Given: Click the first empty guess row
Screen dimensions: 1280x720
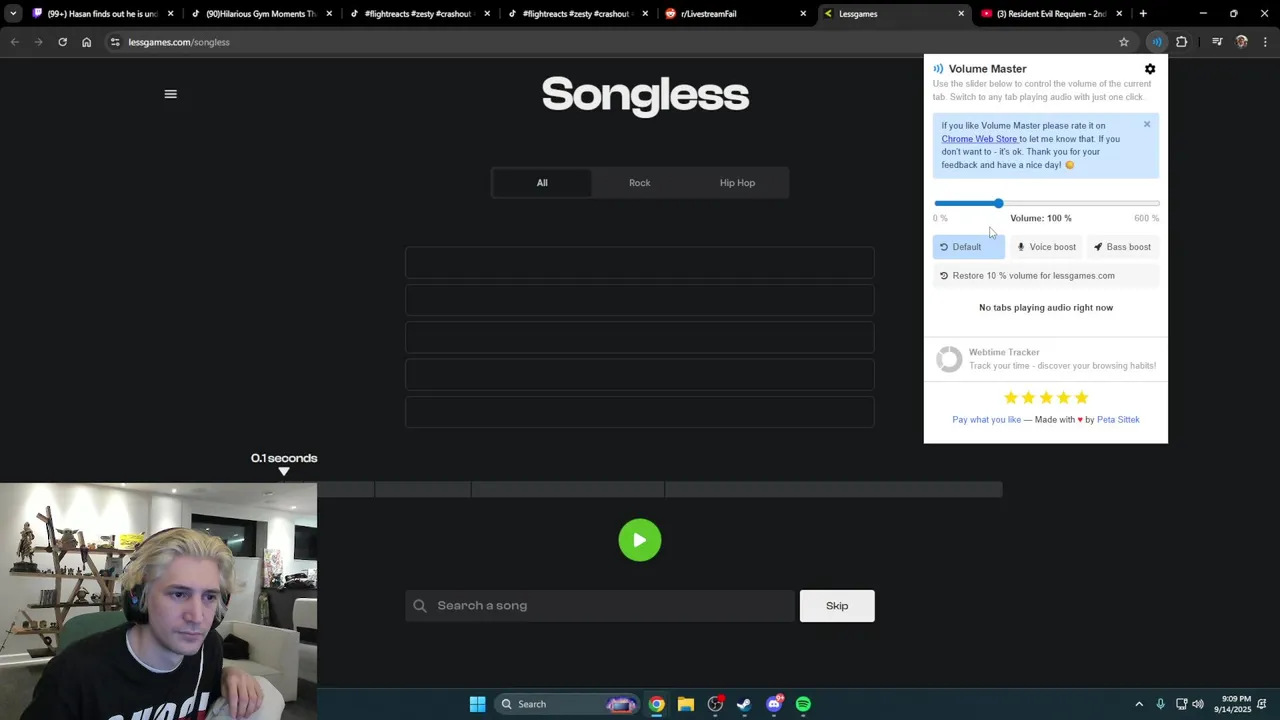Looking at the screenshot, I should (x=640, y=262).
